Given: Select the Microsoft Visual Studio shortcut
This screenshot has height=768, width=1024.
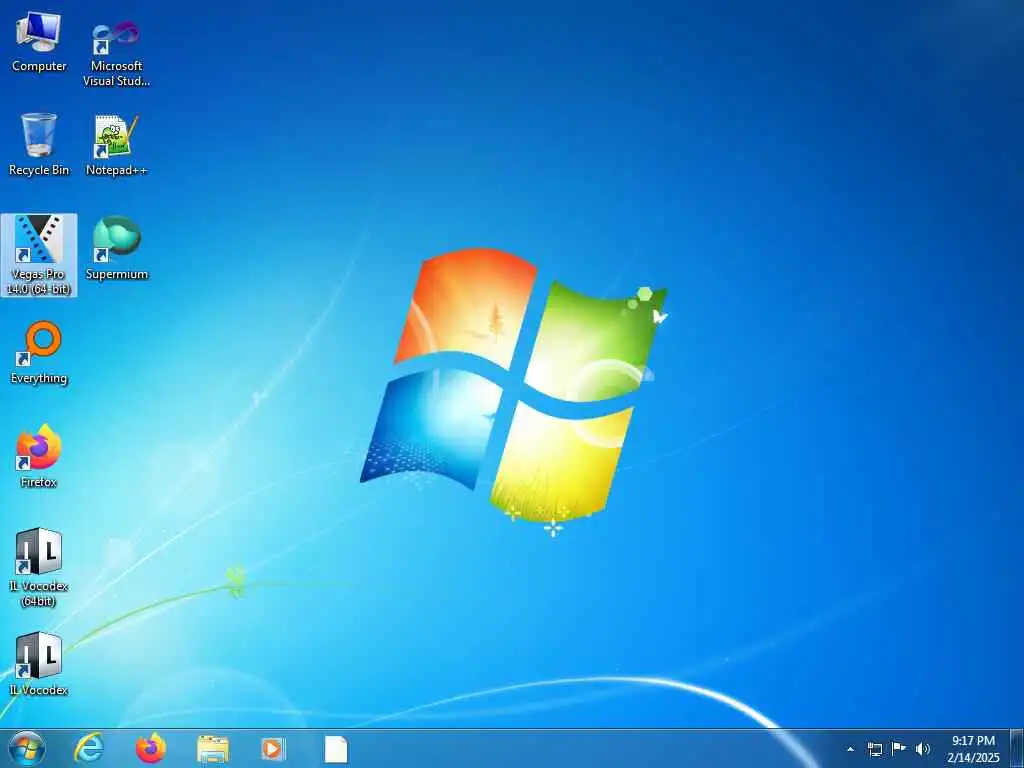Looking at the screenshot, I should (116, 52).
